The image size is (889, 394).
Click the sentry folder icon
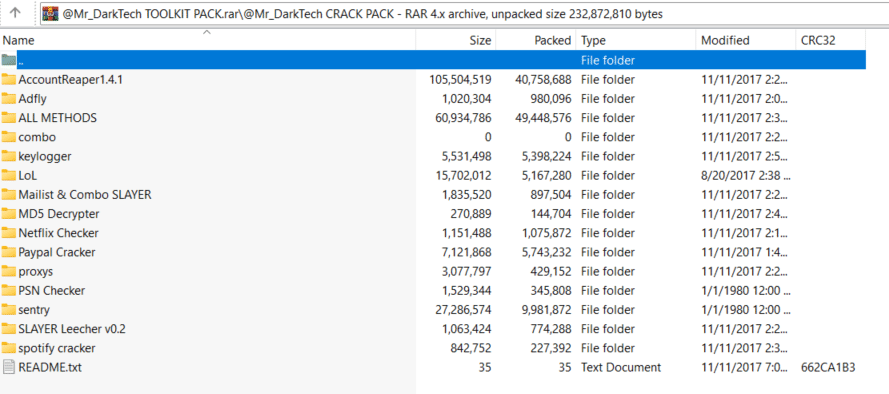click(9, 310)
